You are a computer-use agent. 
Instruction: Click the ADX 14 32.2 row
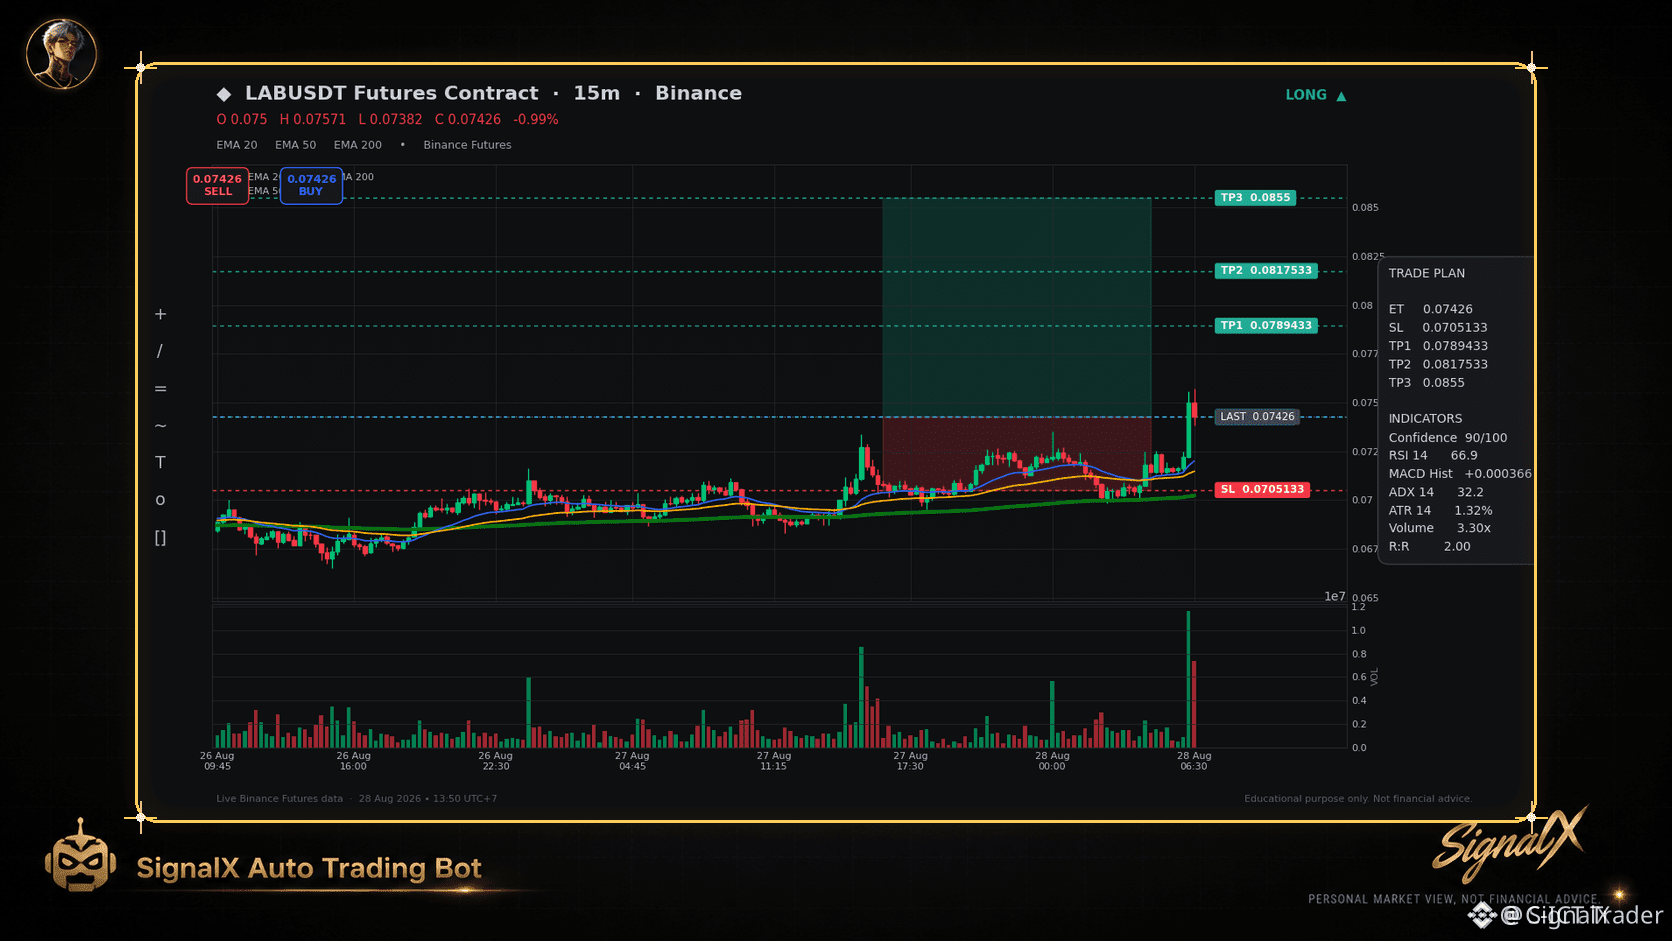coord(1436,492)
